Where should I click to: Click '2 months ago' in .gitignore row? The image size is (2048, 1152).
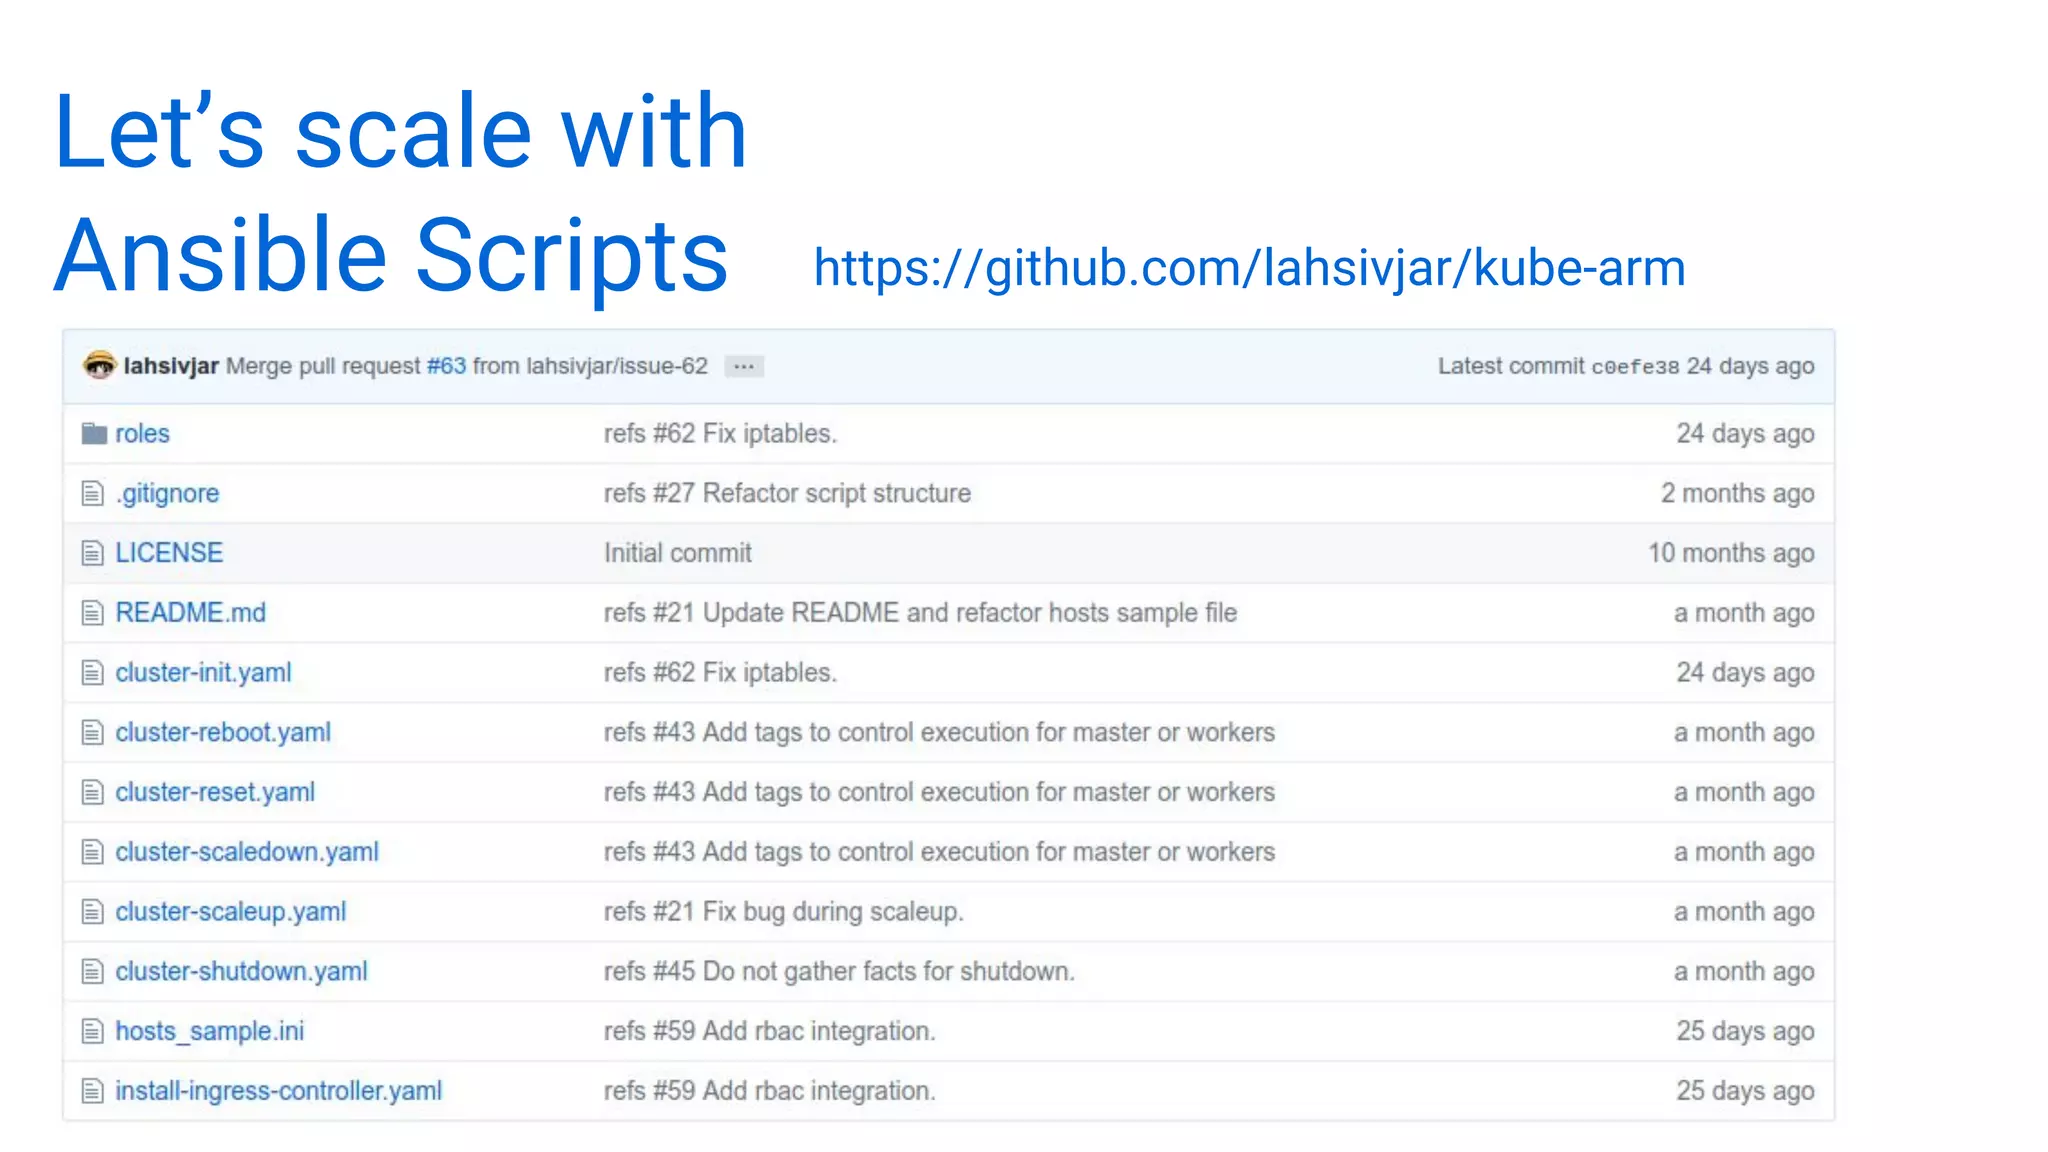coord(1737,494)
